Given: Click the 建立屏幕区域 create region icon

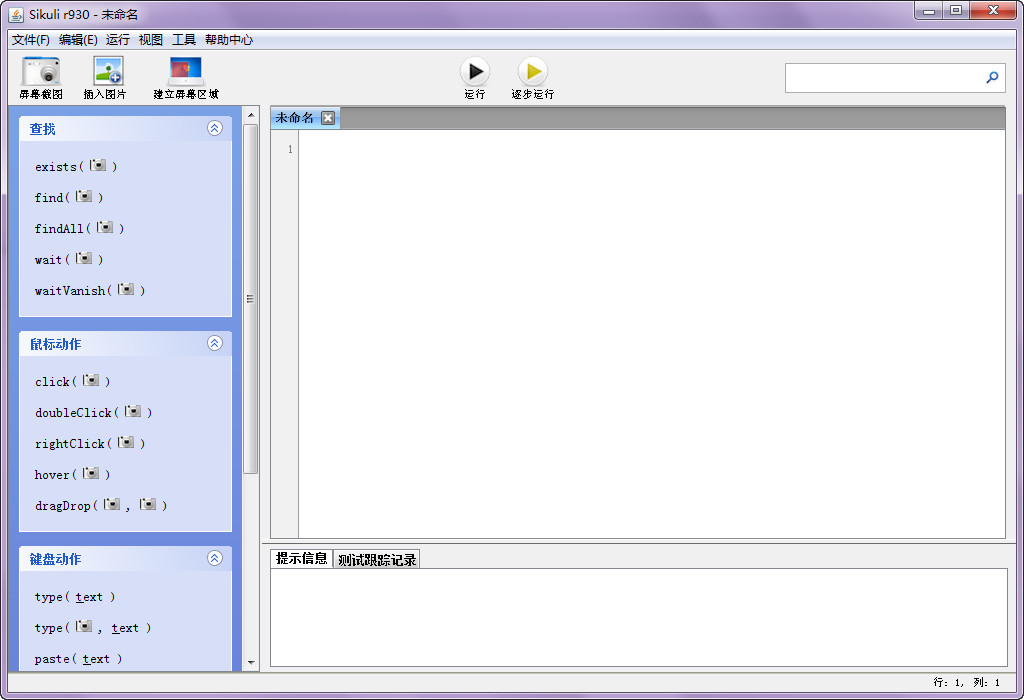Looking at the screenshot, I should point(186,71).
